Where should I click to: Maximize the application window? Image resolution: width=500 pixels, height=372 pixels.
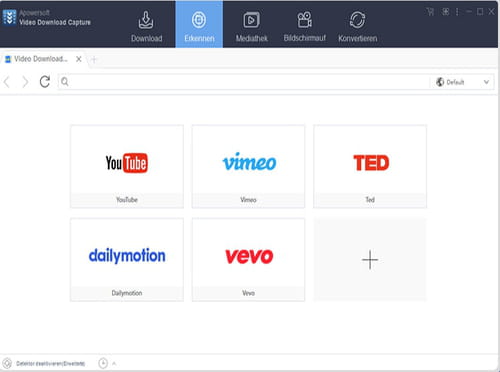(480, 12)
